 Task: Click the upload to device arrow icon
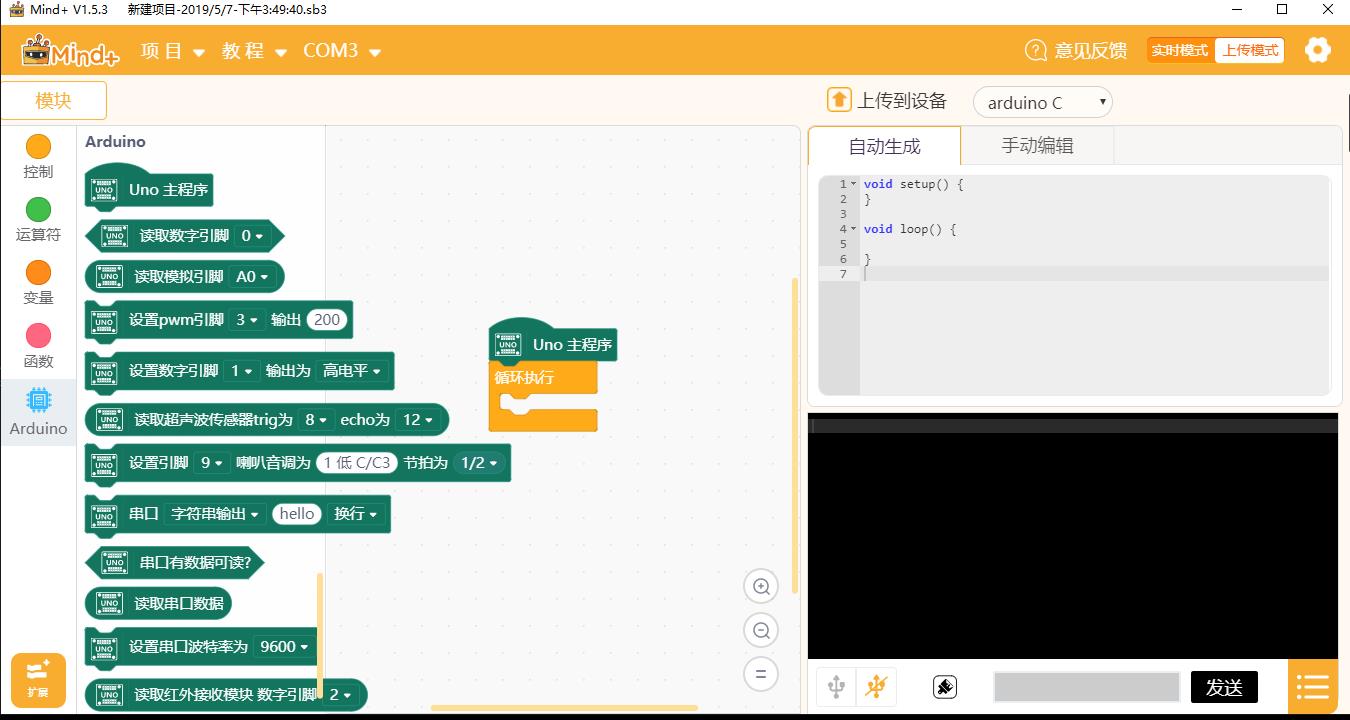pos(839,100)
